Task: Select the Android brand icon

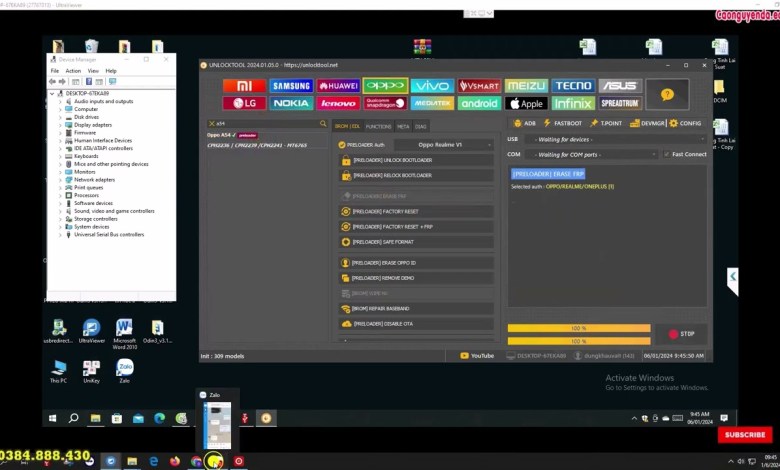Action: 479,103
